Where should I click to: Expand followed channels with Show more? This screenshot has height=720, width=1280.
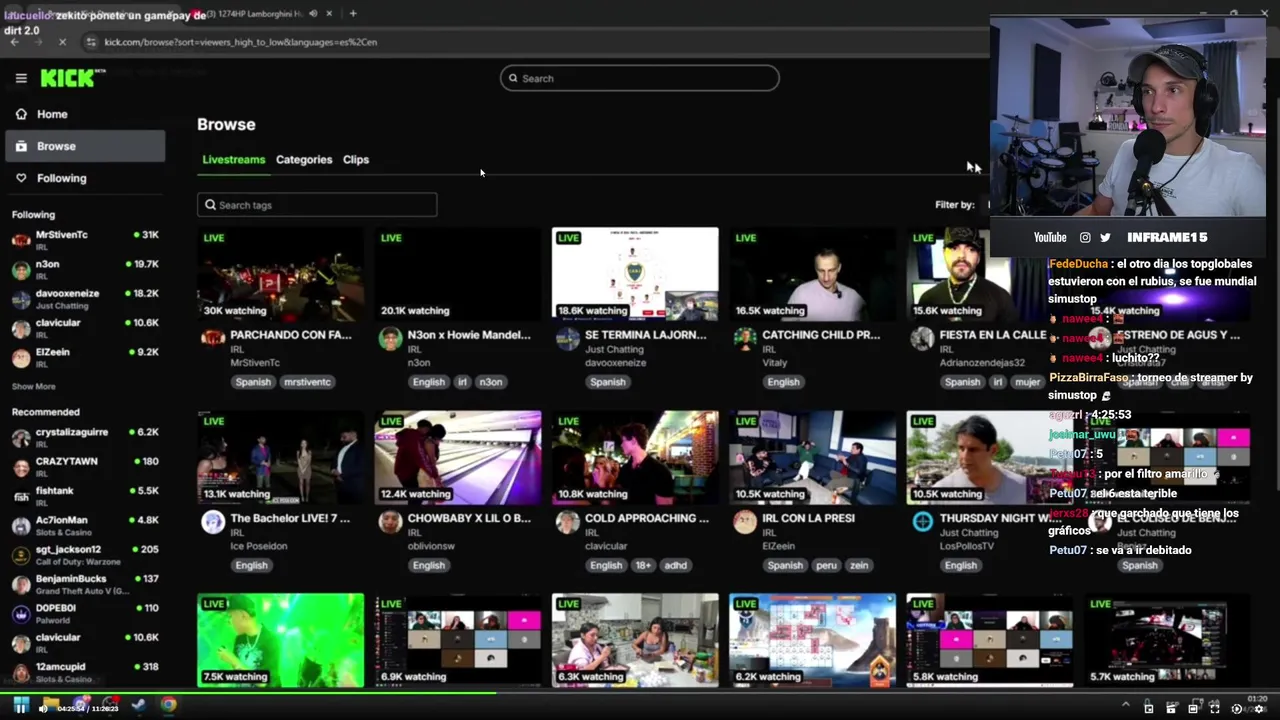pos(33,386)
